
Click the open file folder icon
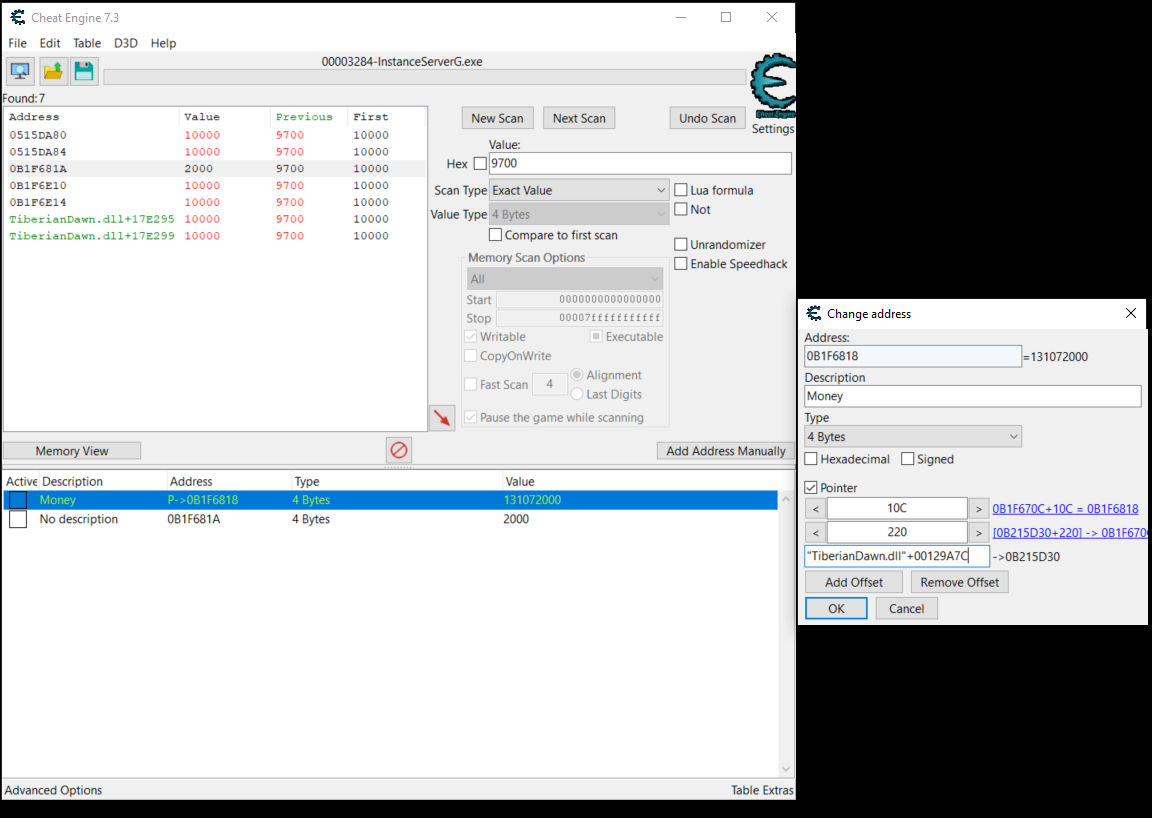pos(53,71)
